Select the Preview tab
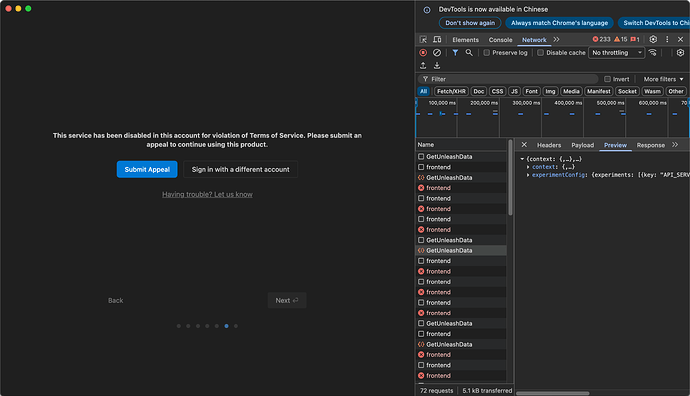 tap(615, 145)
